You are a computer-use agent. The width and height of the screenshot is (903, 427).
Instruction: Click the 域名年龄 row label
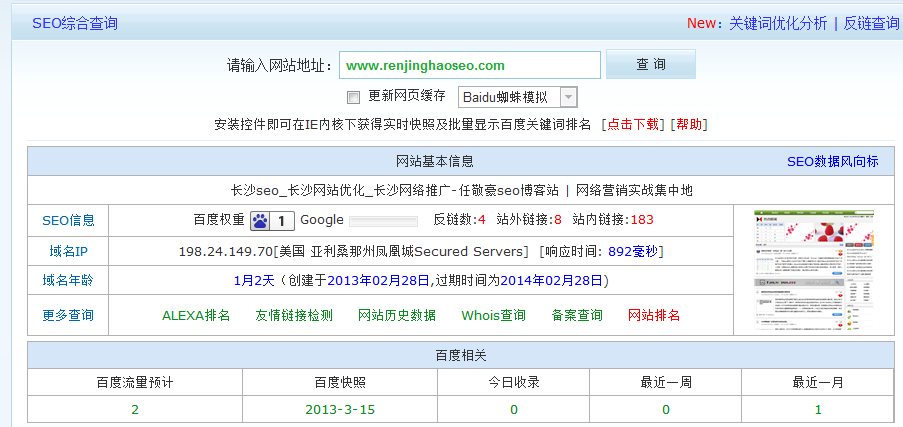(68, 281)
